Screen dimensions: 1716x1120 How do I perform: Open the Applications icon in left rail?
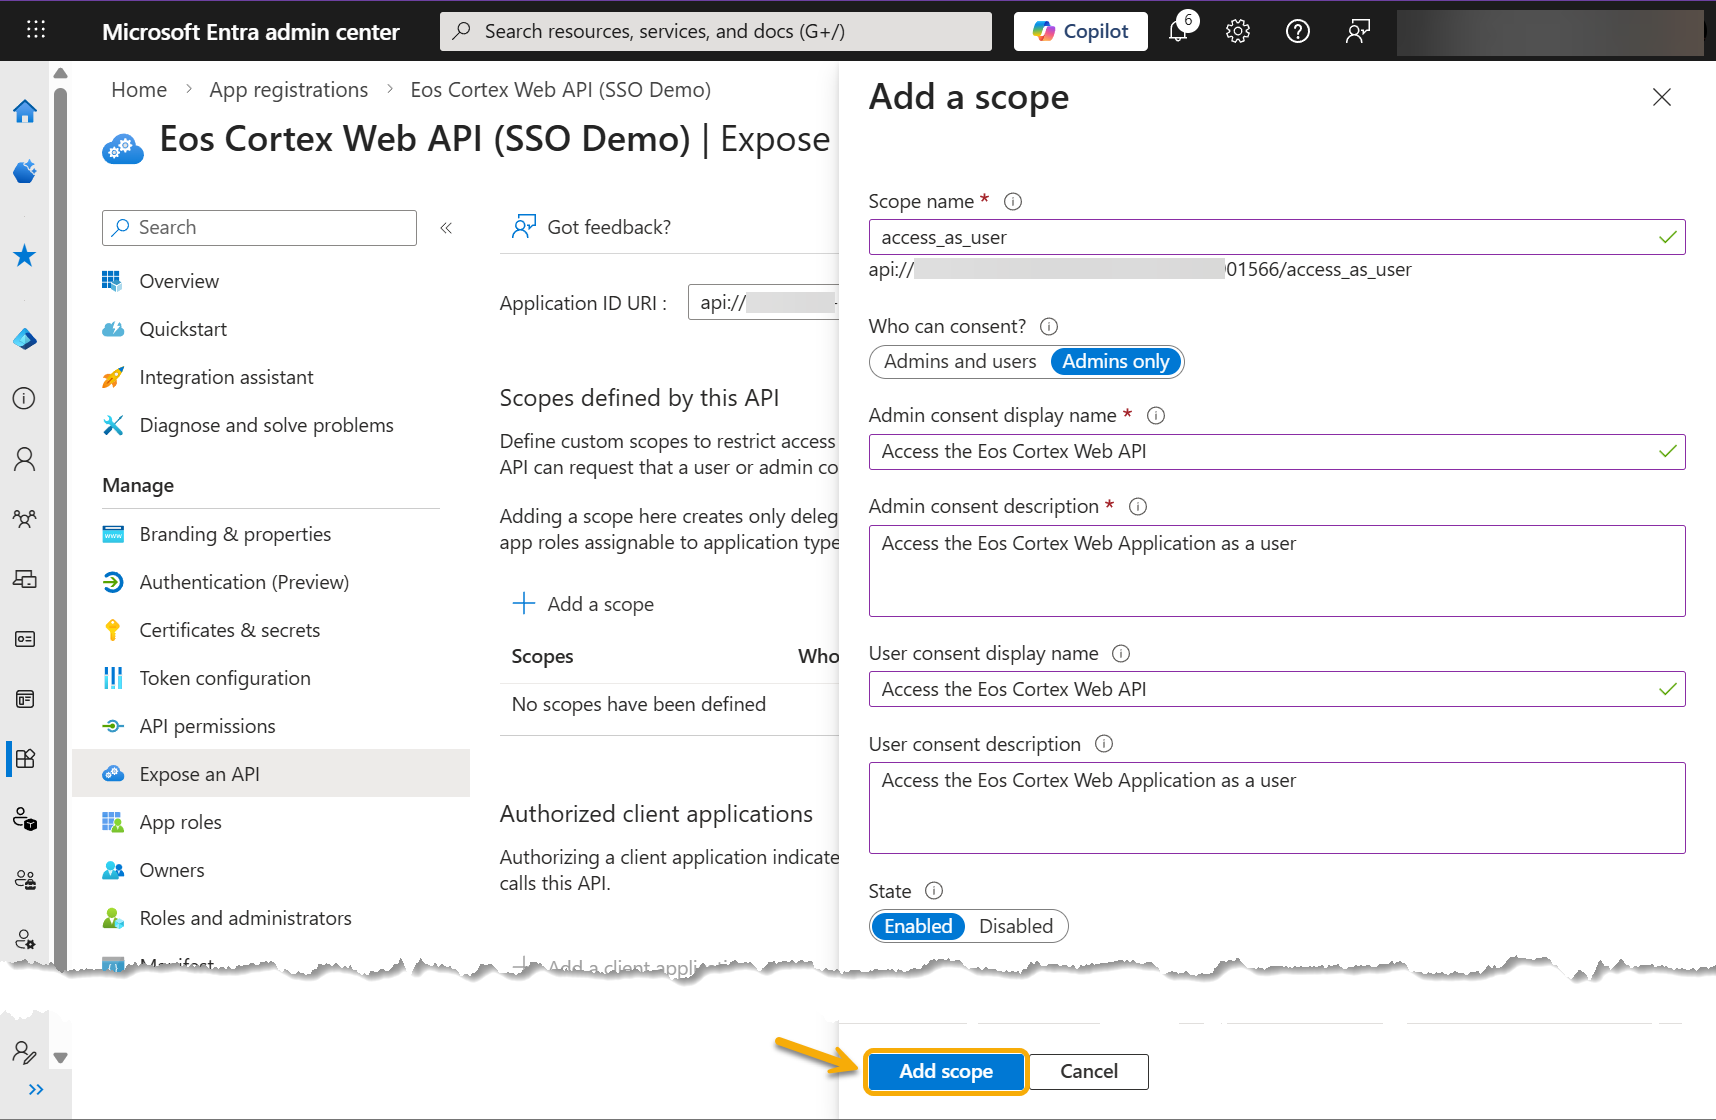pos(25,758)
